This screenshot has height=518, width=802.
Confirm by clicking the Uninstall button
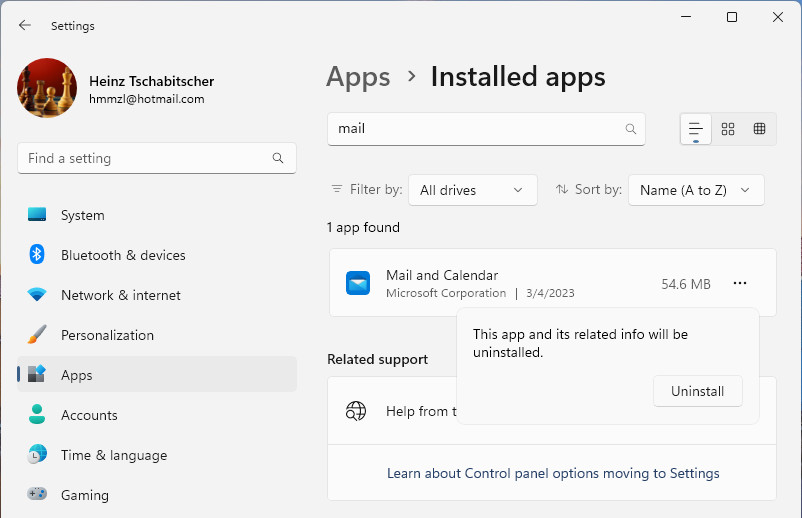coord(698,391)
